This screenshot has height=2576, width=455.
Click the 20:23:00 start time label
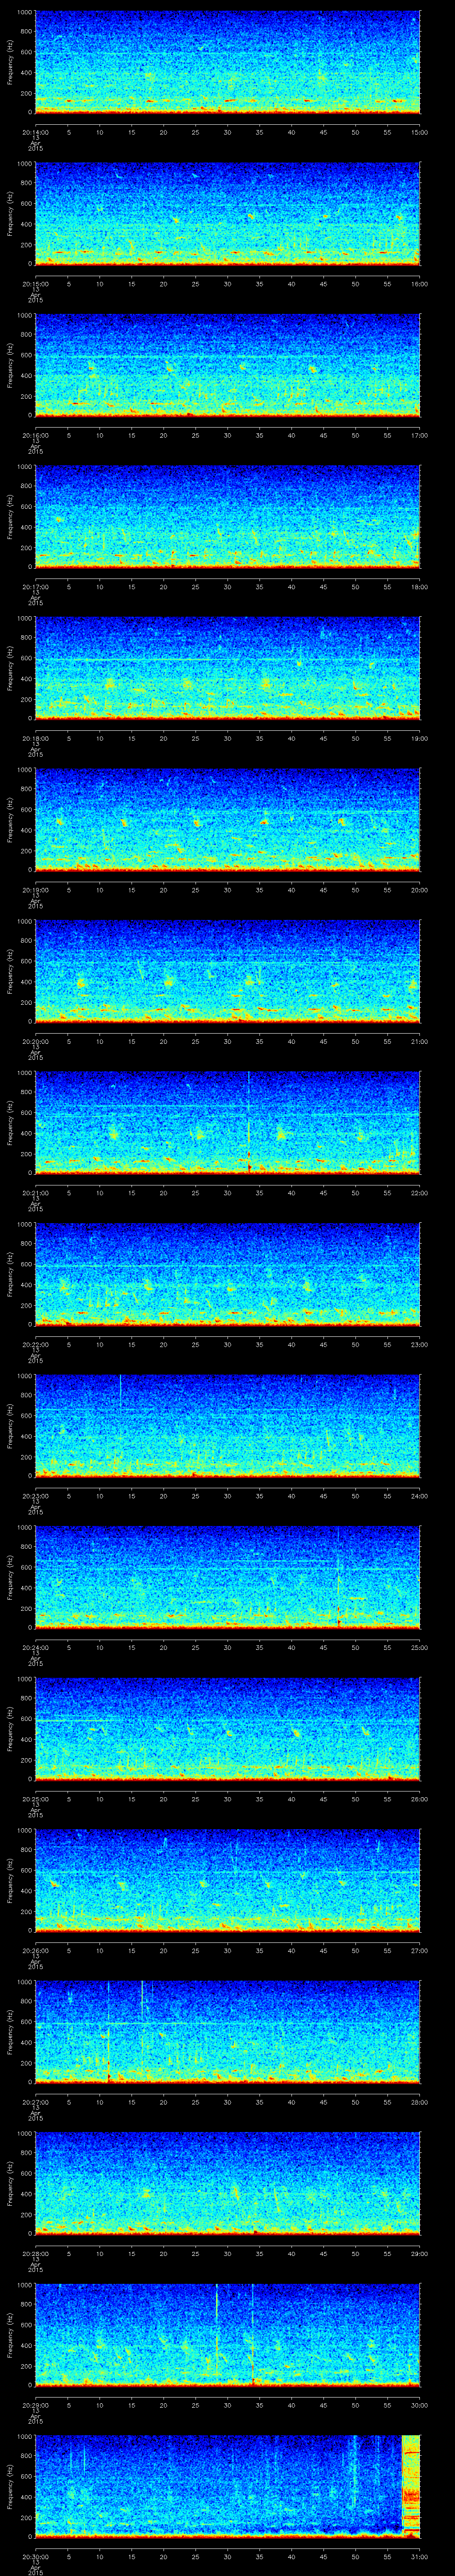(x=35, y=1495)
